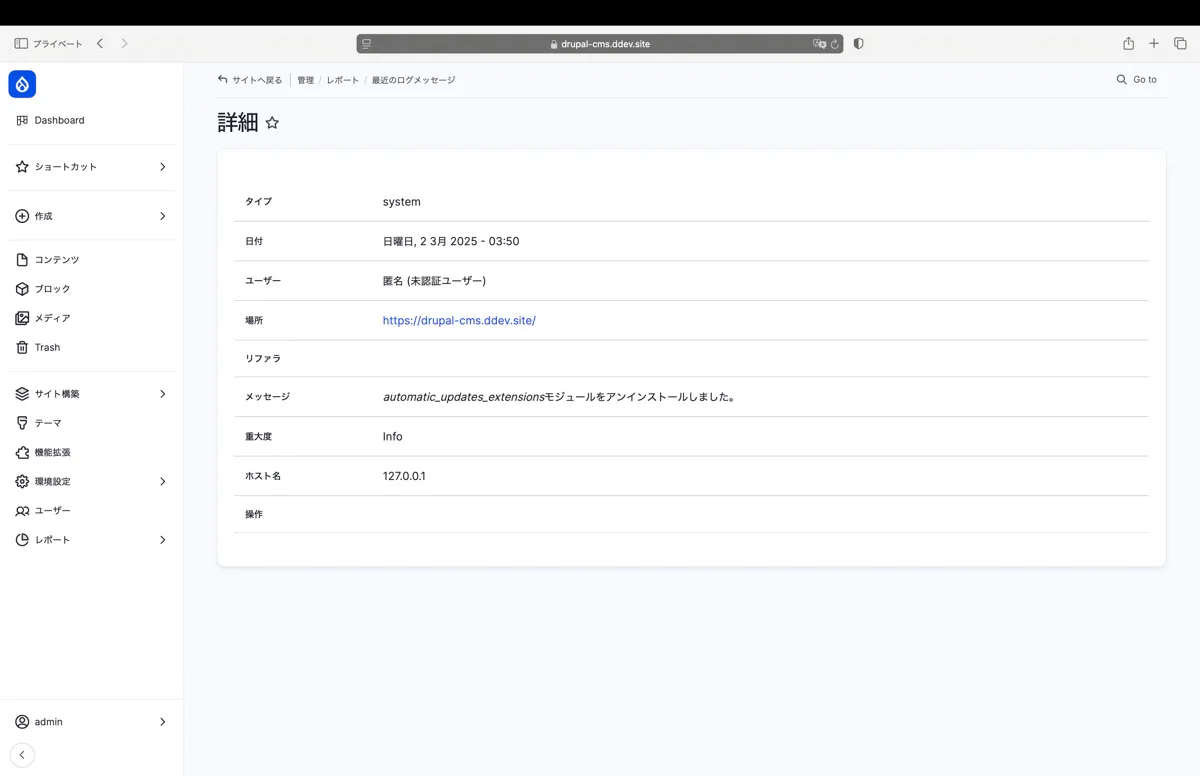The height and width of the screenshot is (776, 1200).
Task: Toggle the Safari sidebar icon
Action: 21,44
